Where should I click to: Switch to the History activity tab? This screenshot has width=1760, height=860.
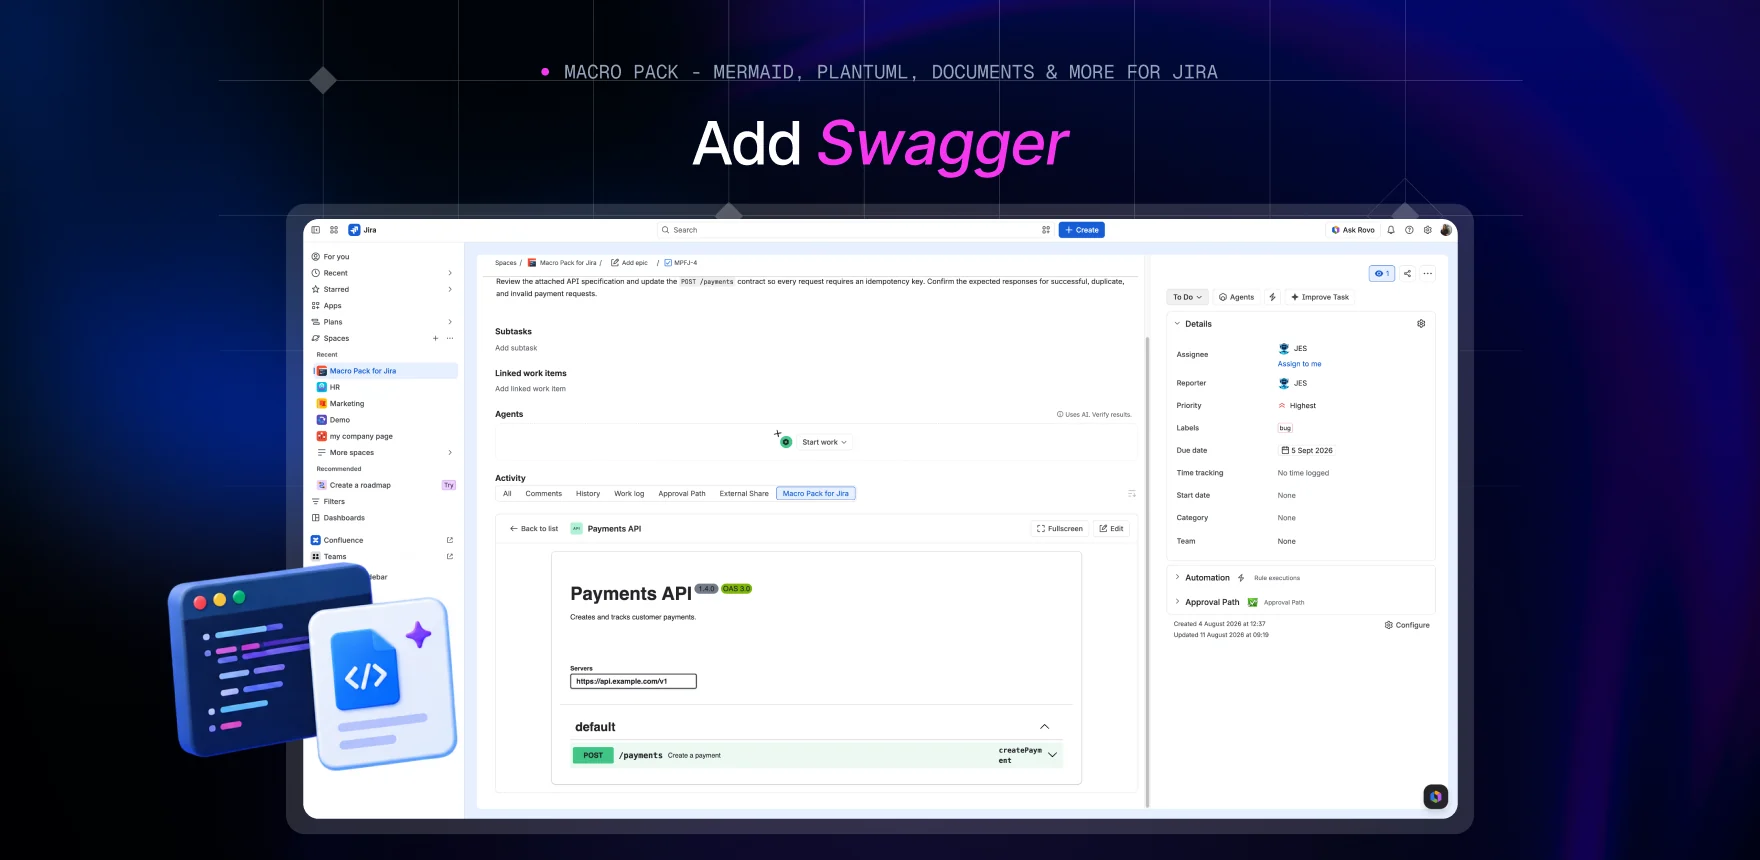point(588,493)
